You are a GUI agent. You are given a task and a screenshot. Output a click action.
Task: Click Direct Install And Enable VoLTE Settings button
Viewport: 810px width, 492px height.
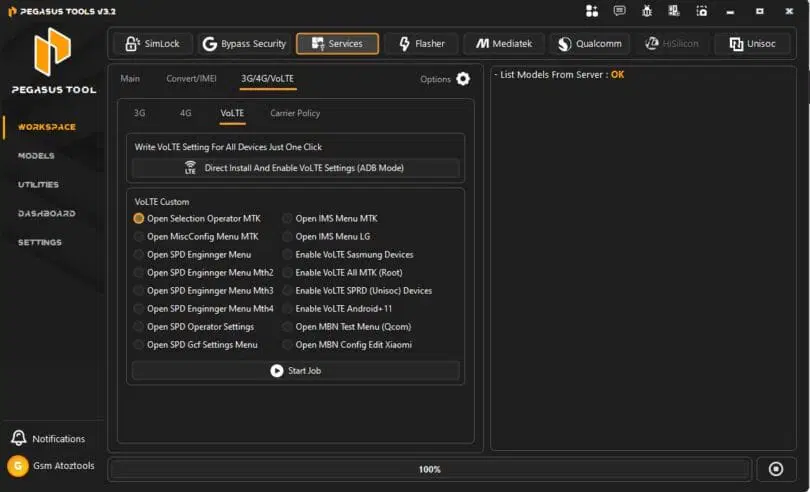tap(295, 168)
